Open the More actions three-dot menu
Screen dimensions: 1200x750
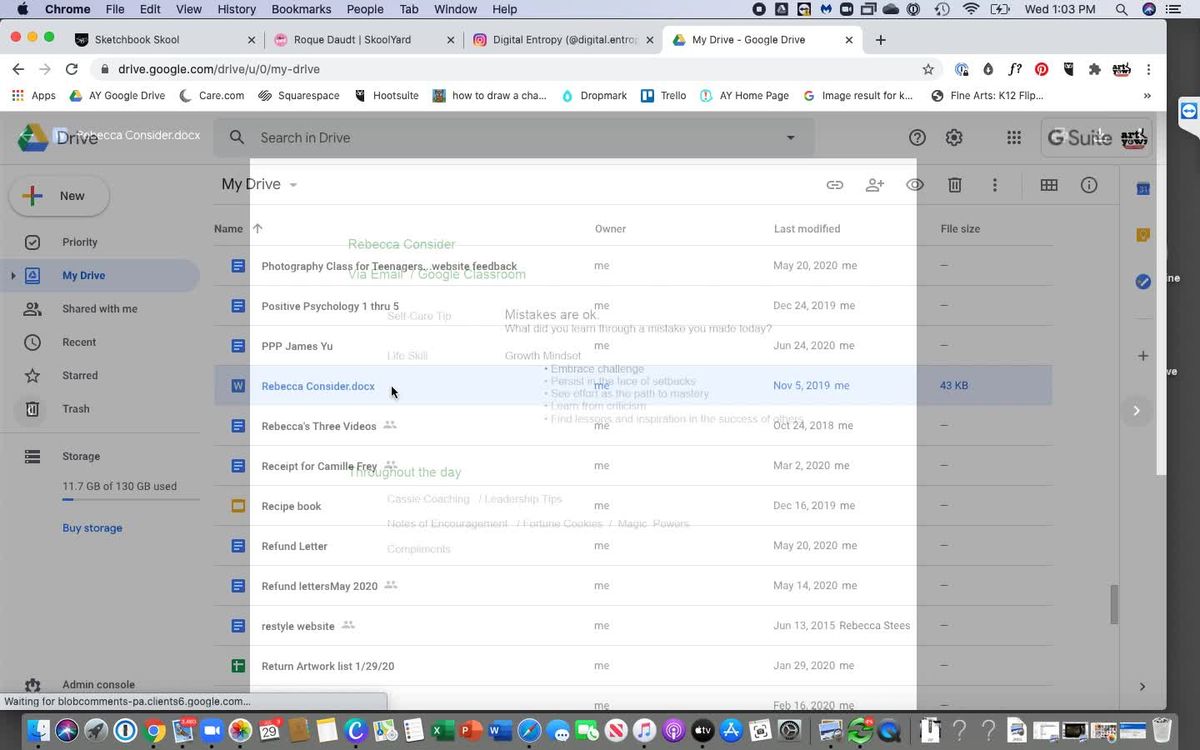click(995, 185)
